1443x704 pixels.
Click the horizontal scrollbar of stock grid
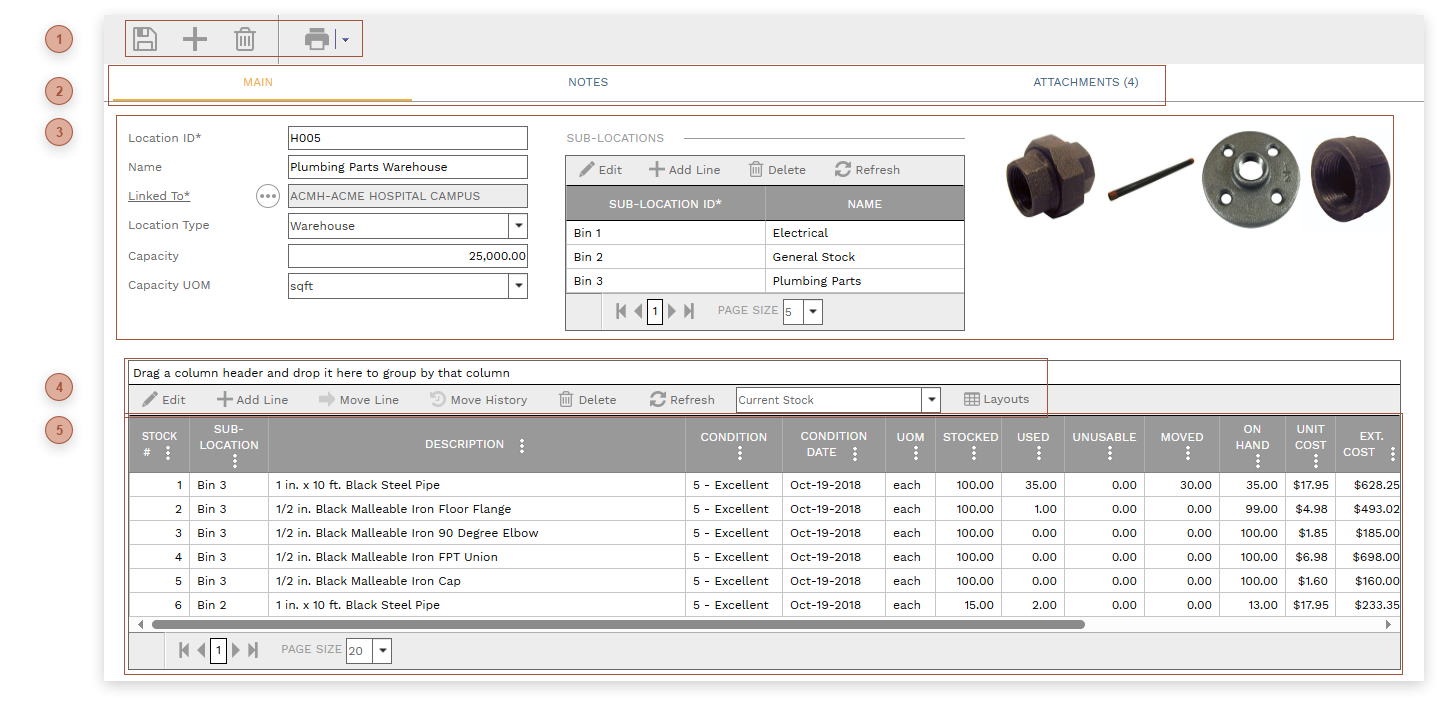click(617, 624)
